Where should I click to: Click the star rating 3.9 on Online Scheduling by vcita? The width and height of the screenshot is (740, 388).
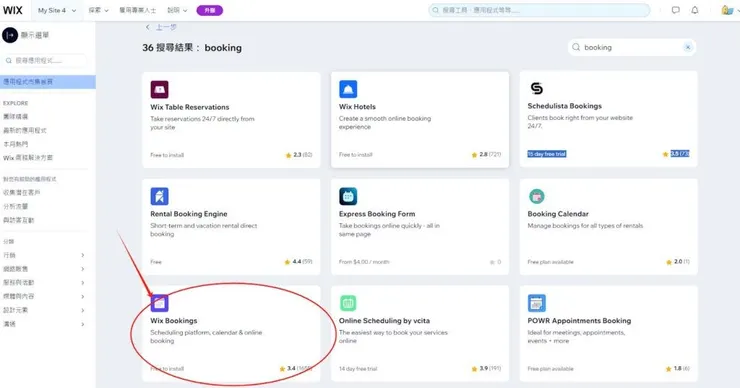pyautogui.click(x=486, y=369)
